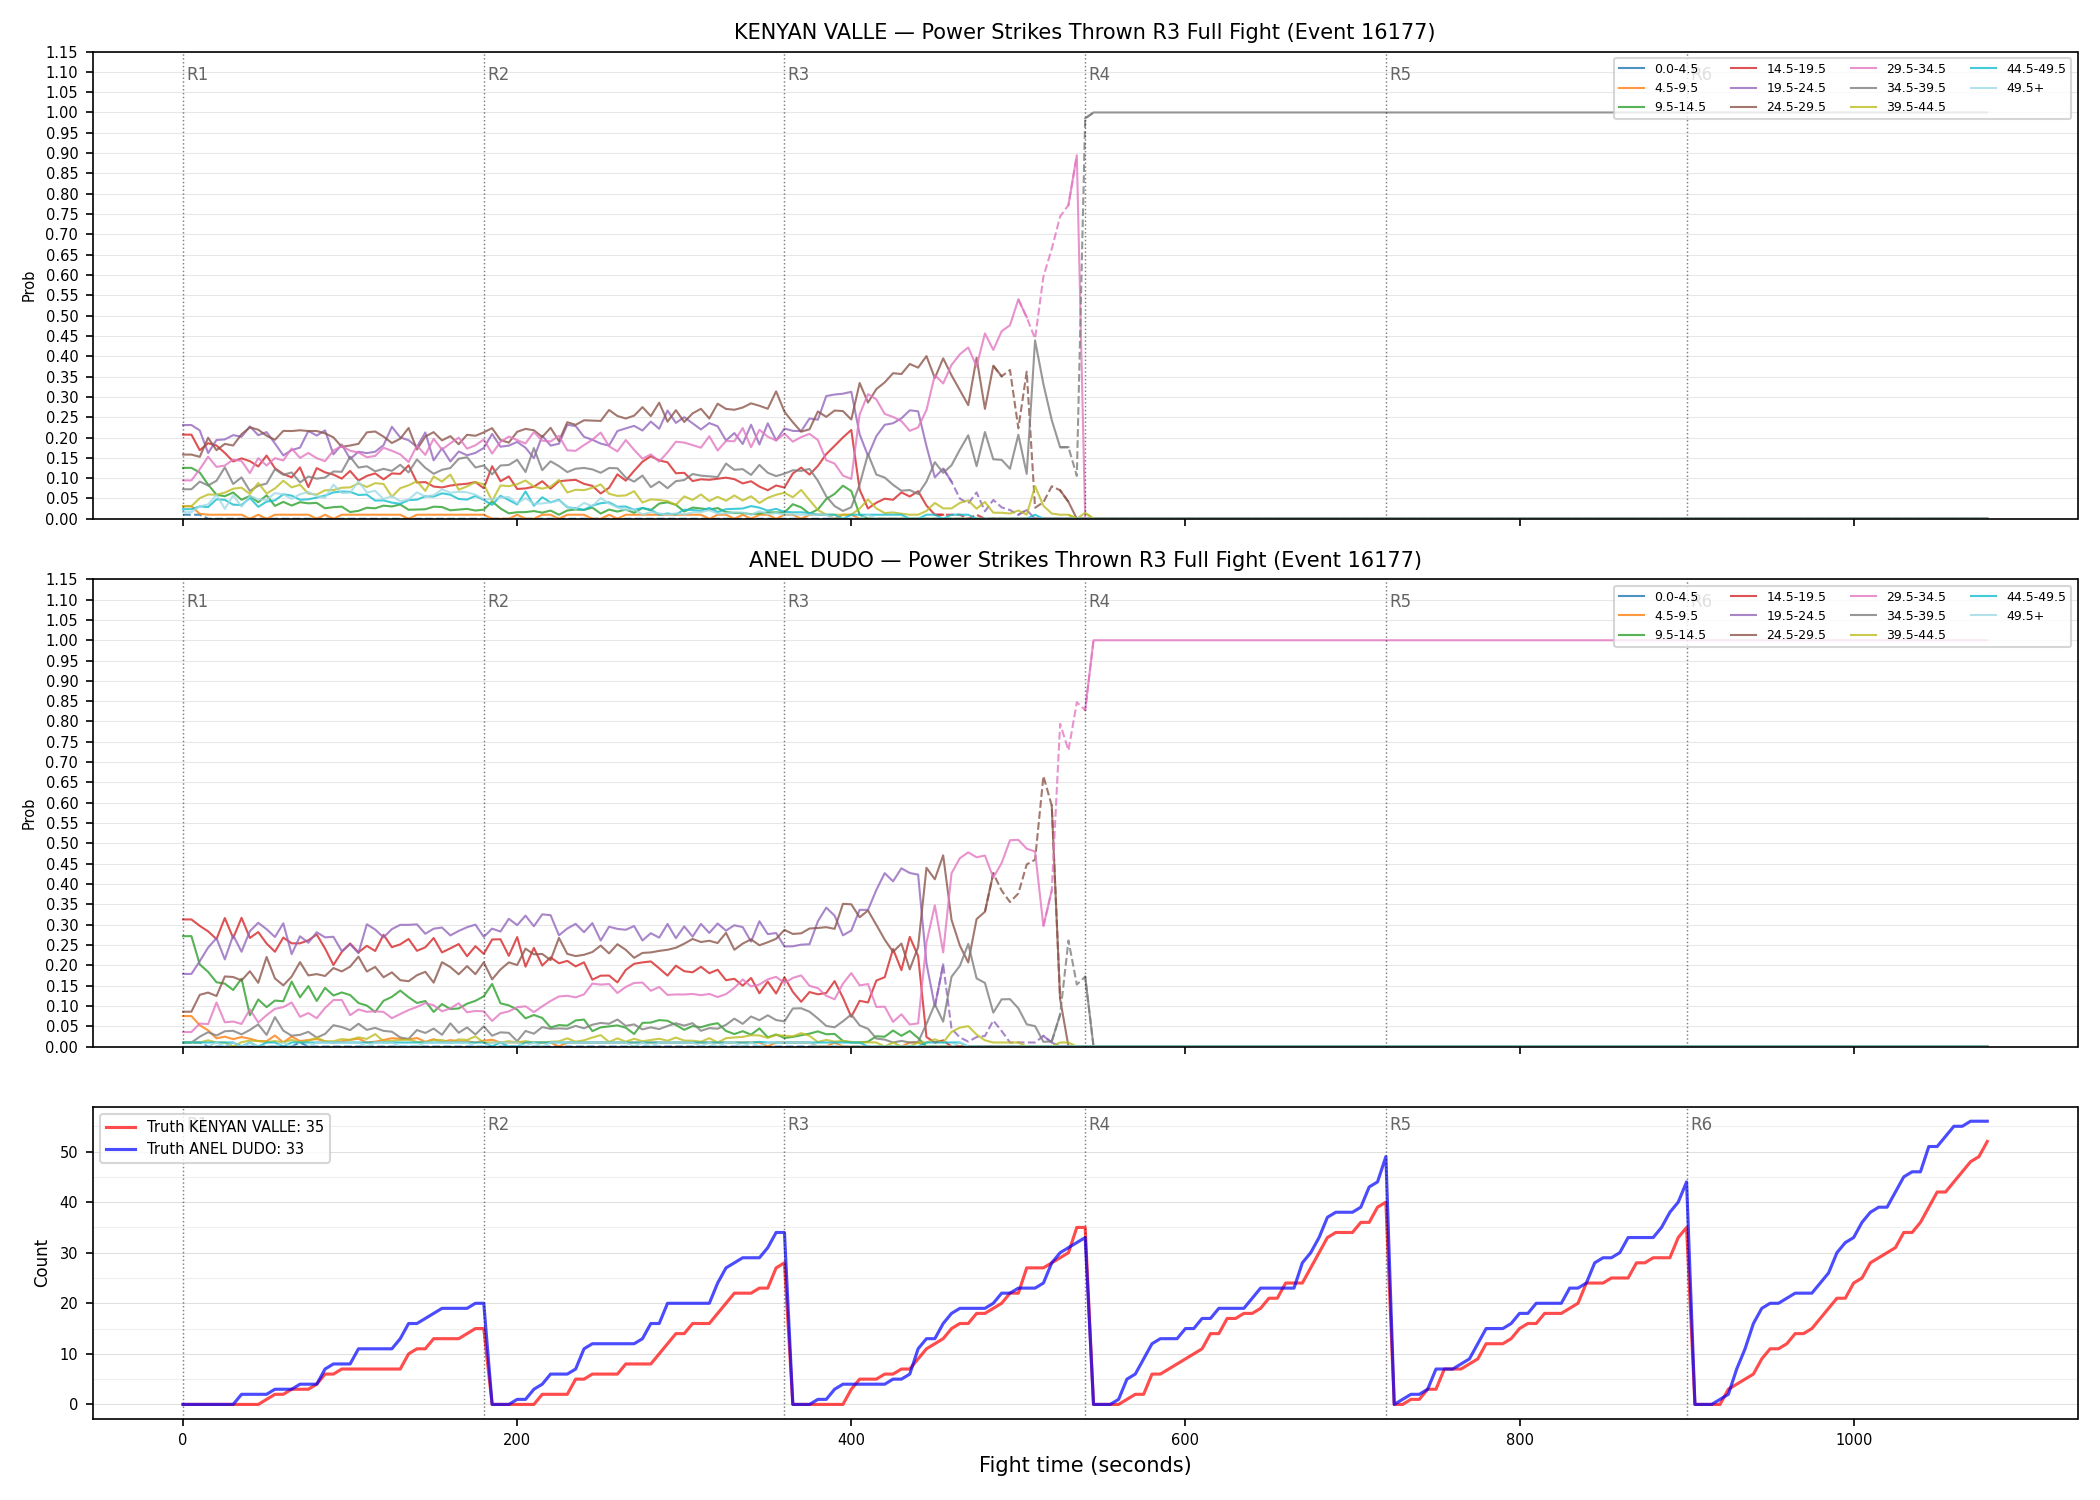The height and width of the screenshot is (1500, 2100).
Task: Click the 0.50 tick on KENYAN VALLE Prob axis
Action: [x=61, y=316]
